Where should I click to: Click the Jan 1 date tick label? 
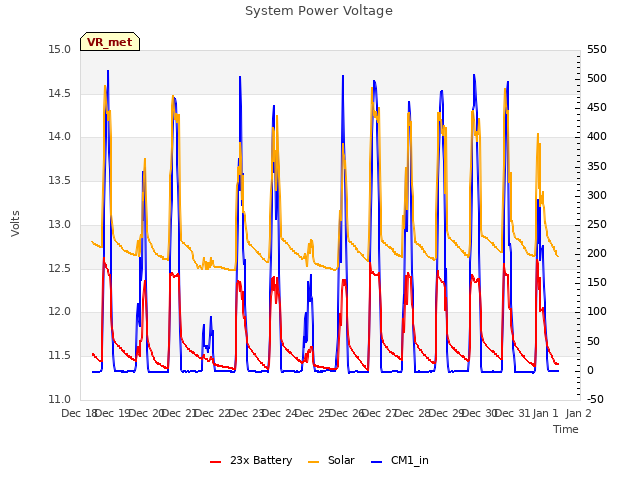pyautogui.click(x=545, y=413)
